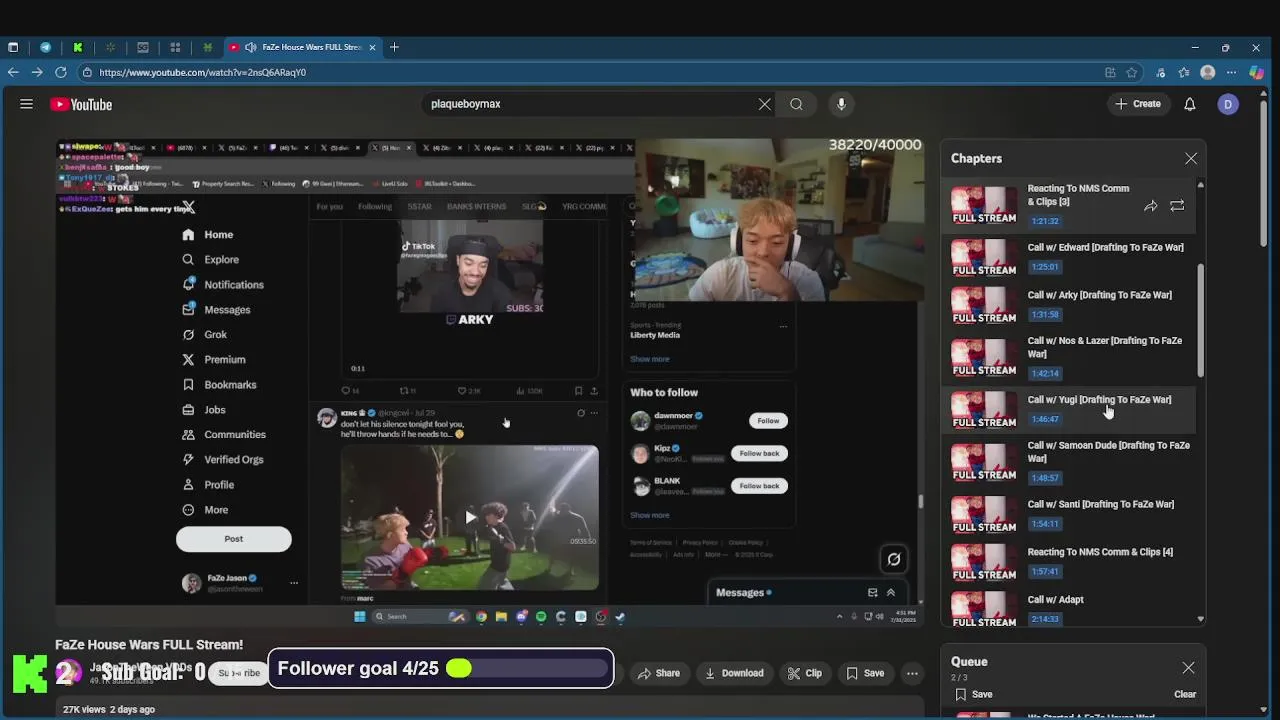Go back in the browser
Screen dimensions: 1280x720
tap(13, 72)
